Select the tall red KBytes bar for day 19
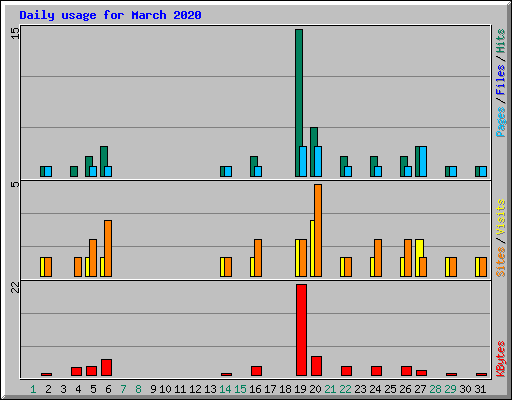This screenshot has width=512, height=400. point(302,330)
